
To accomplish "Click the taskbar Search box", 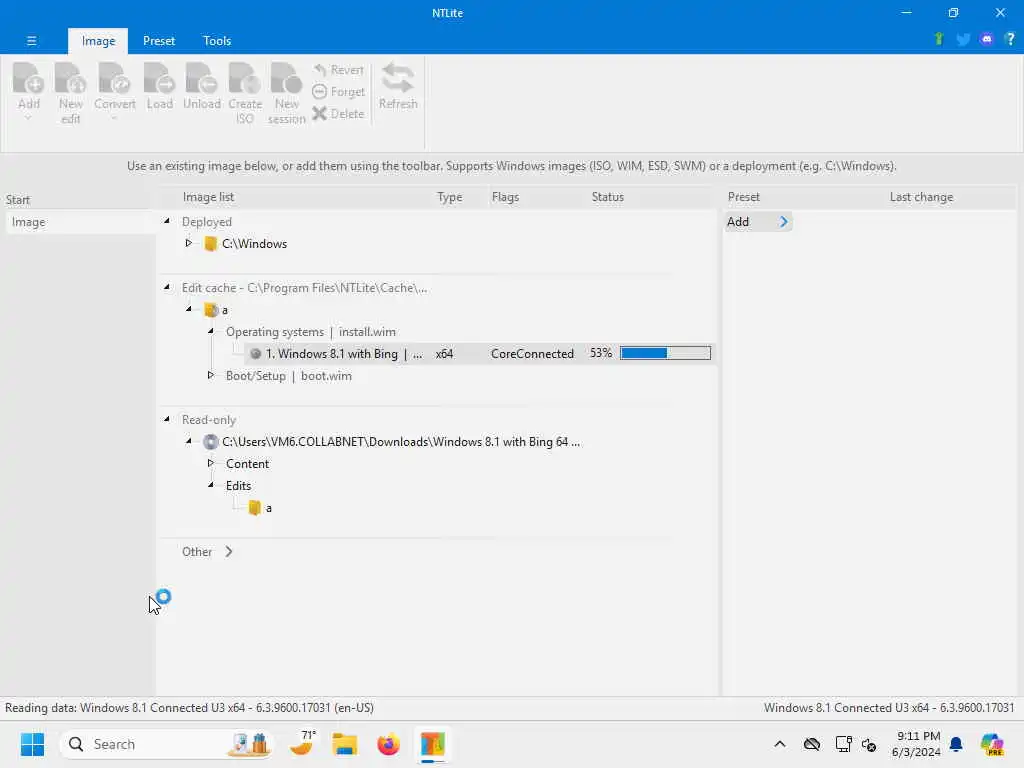I will (167, 744).
